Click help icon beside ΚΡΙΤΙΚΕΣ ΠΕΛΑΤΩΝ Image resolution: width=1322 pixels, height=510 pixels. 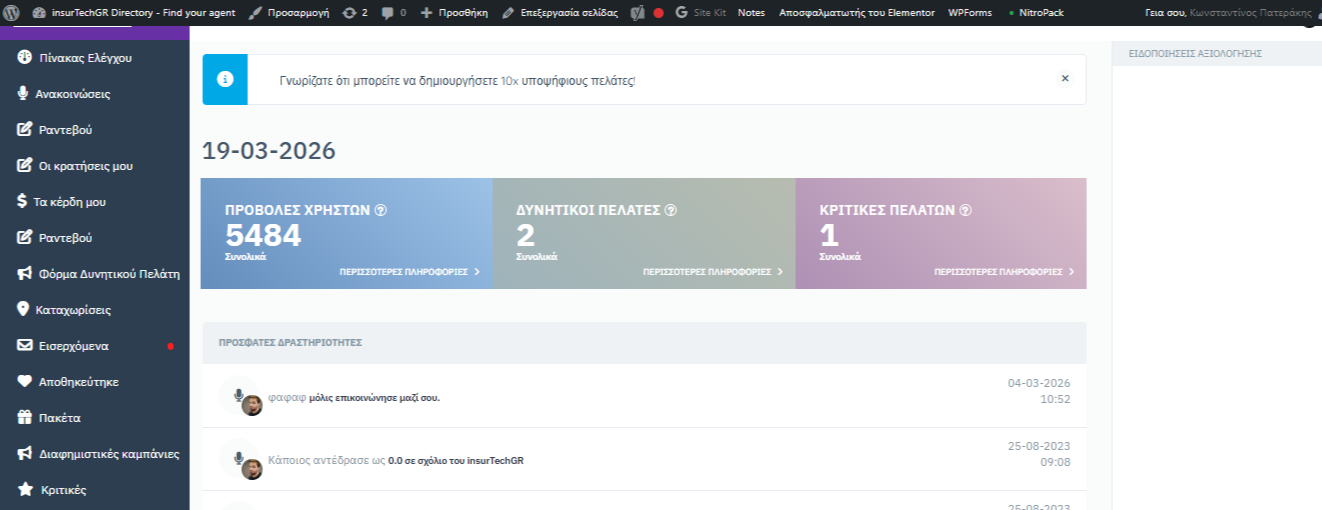click(x=966, y=211)
